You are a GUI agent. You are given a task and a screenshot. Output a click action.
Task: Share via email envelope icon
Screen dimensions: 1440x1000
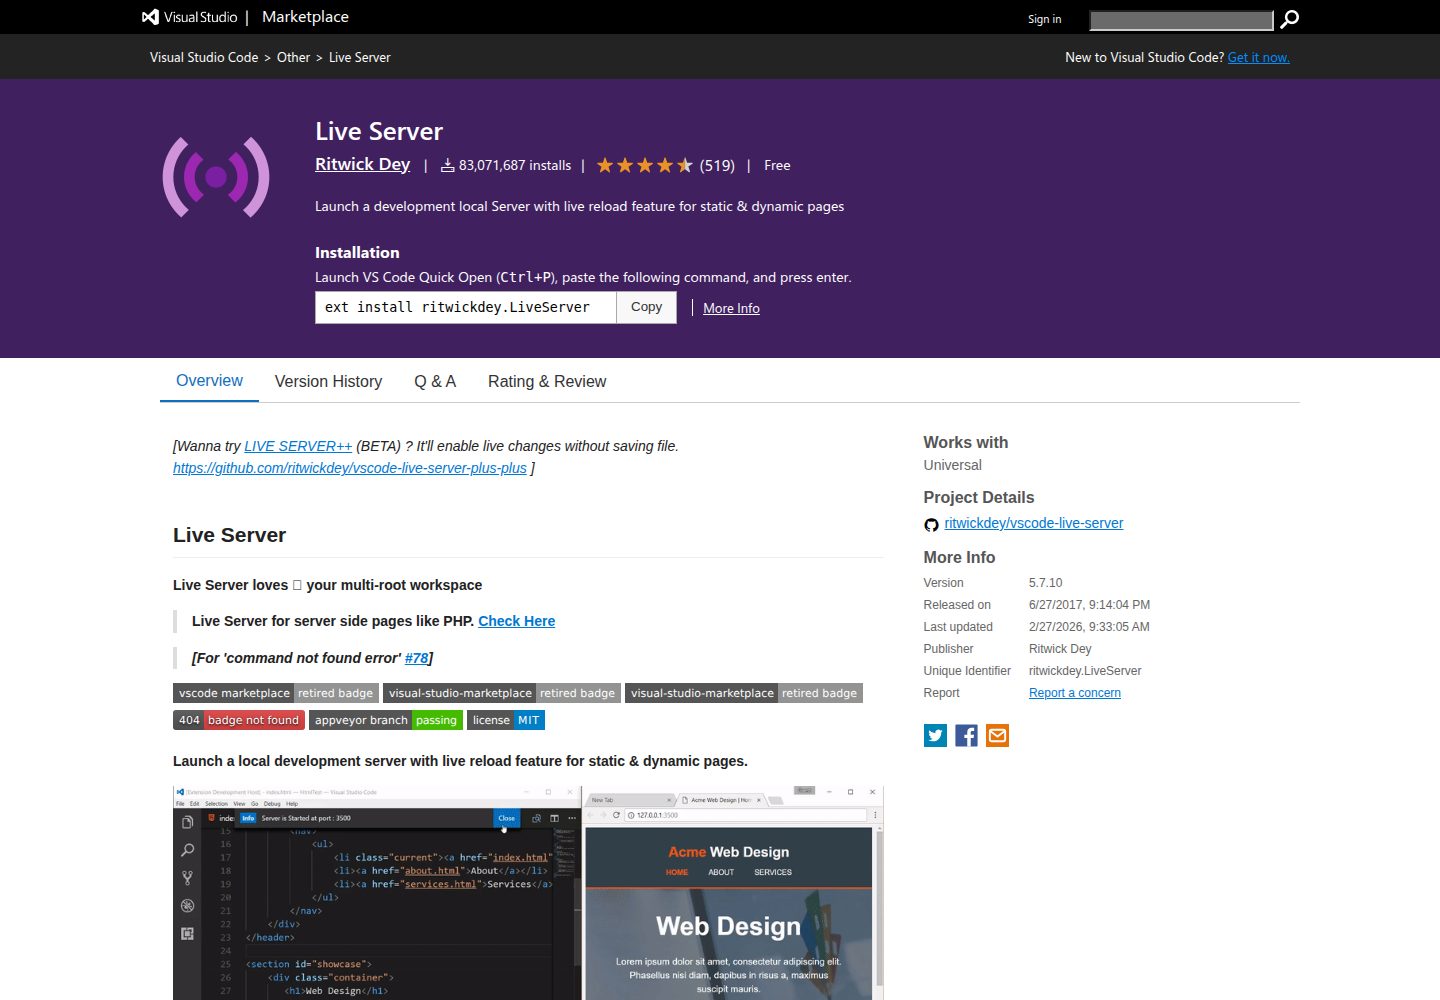pos(997,736)
